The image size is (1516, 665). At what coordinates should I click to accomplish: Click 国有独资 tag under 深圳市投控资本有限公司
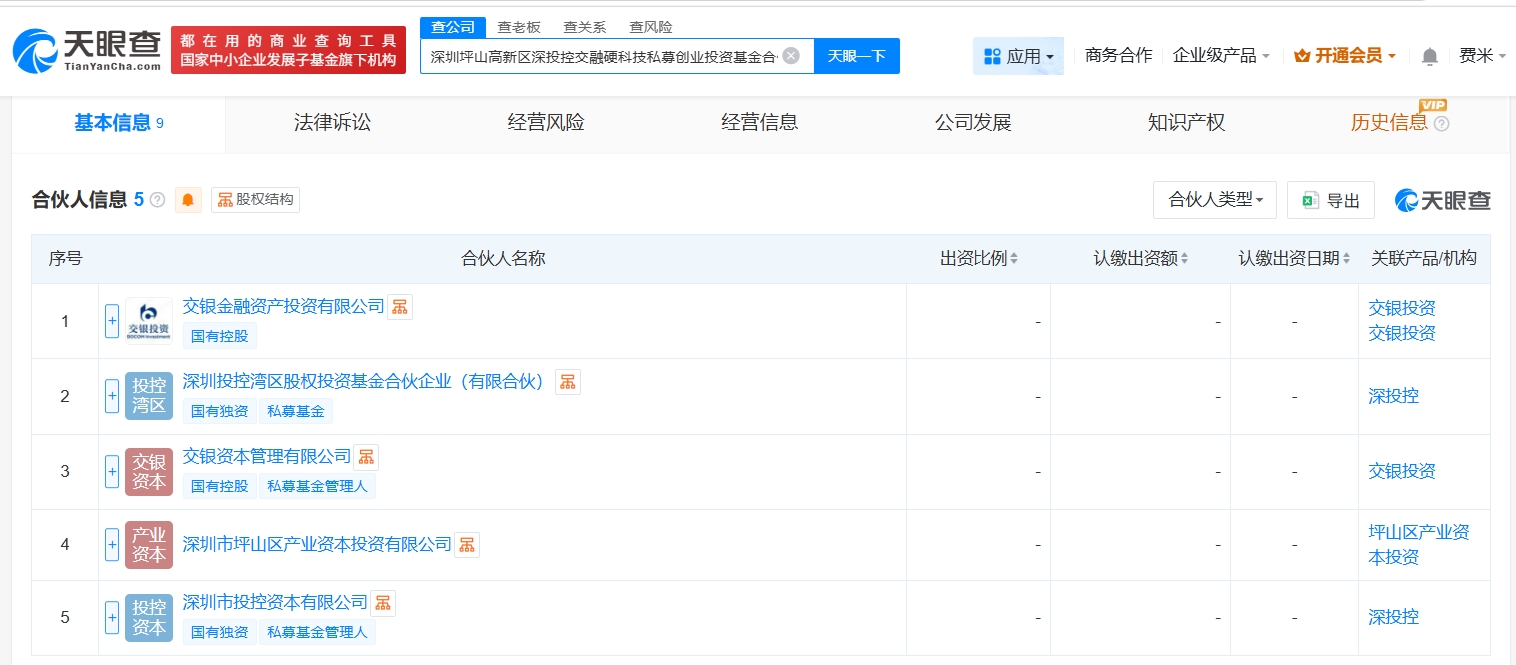coord(220,632)
